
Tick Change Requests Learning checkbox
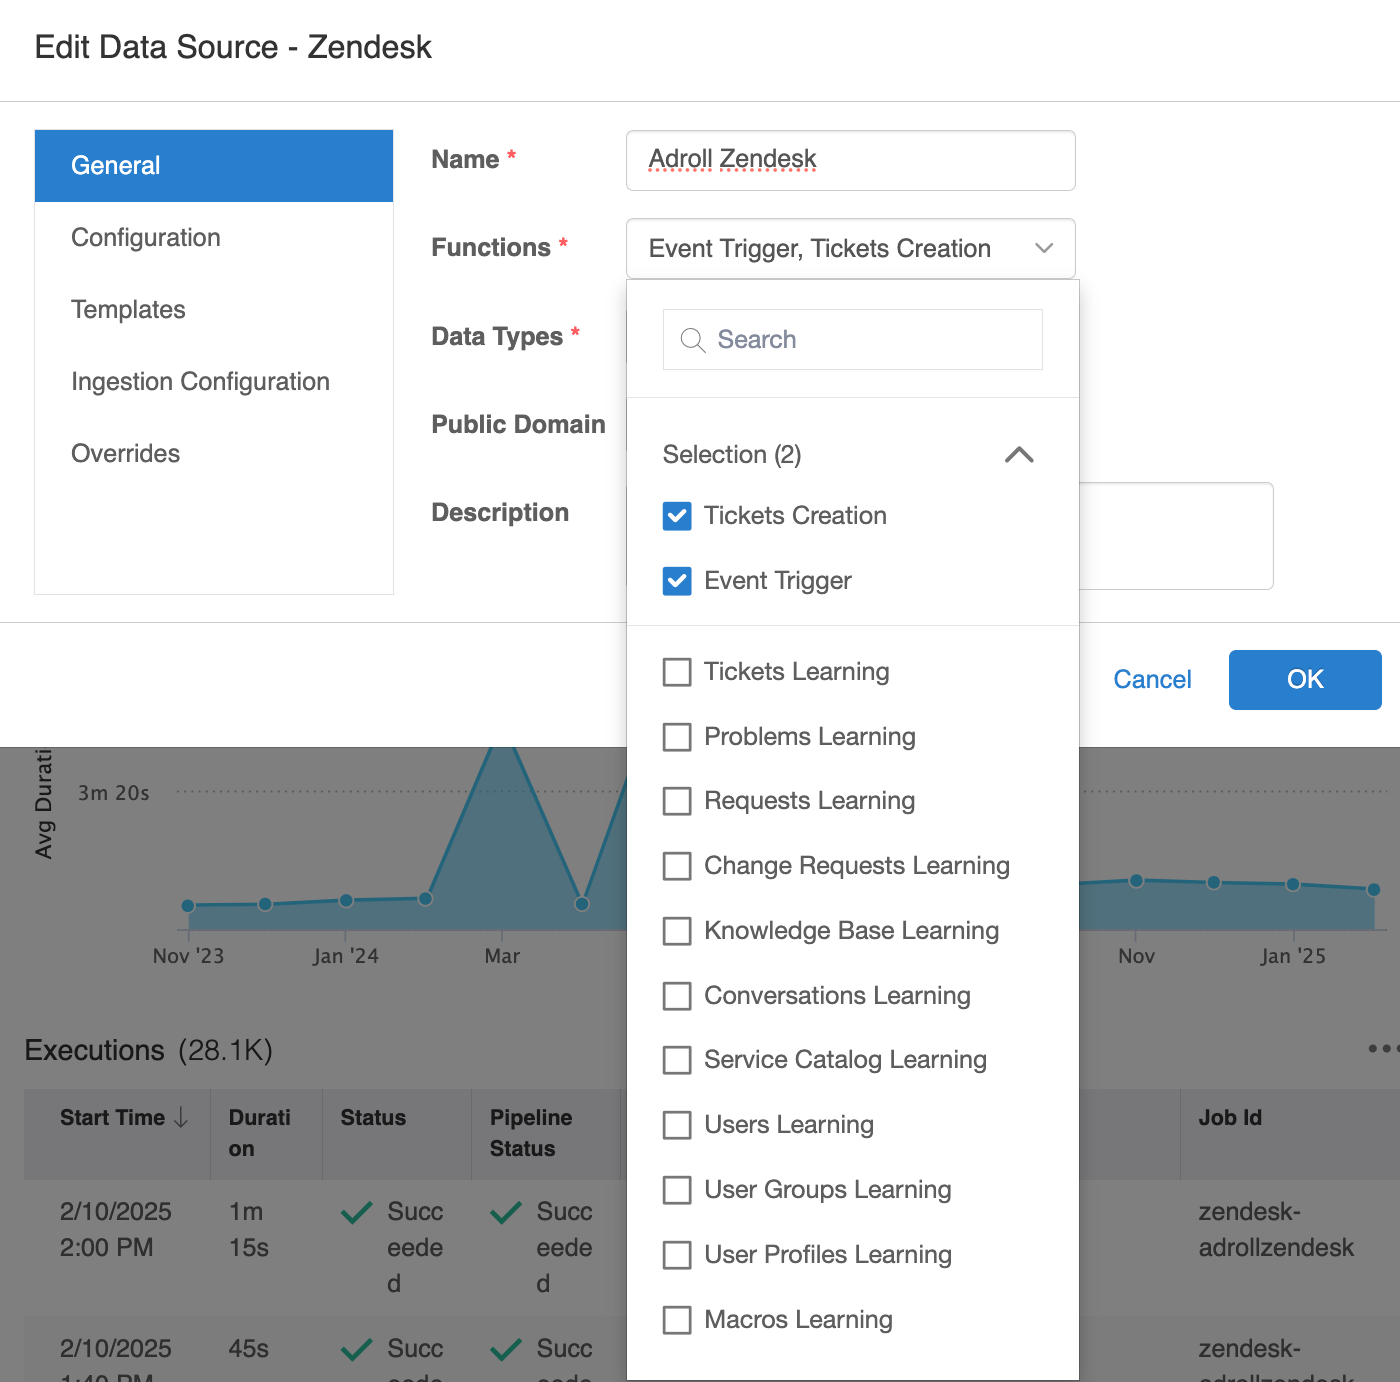coord(677,866)
